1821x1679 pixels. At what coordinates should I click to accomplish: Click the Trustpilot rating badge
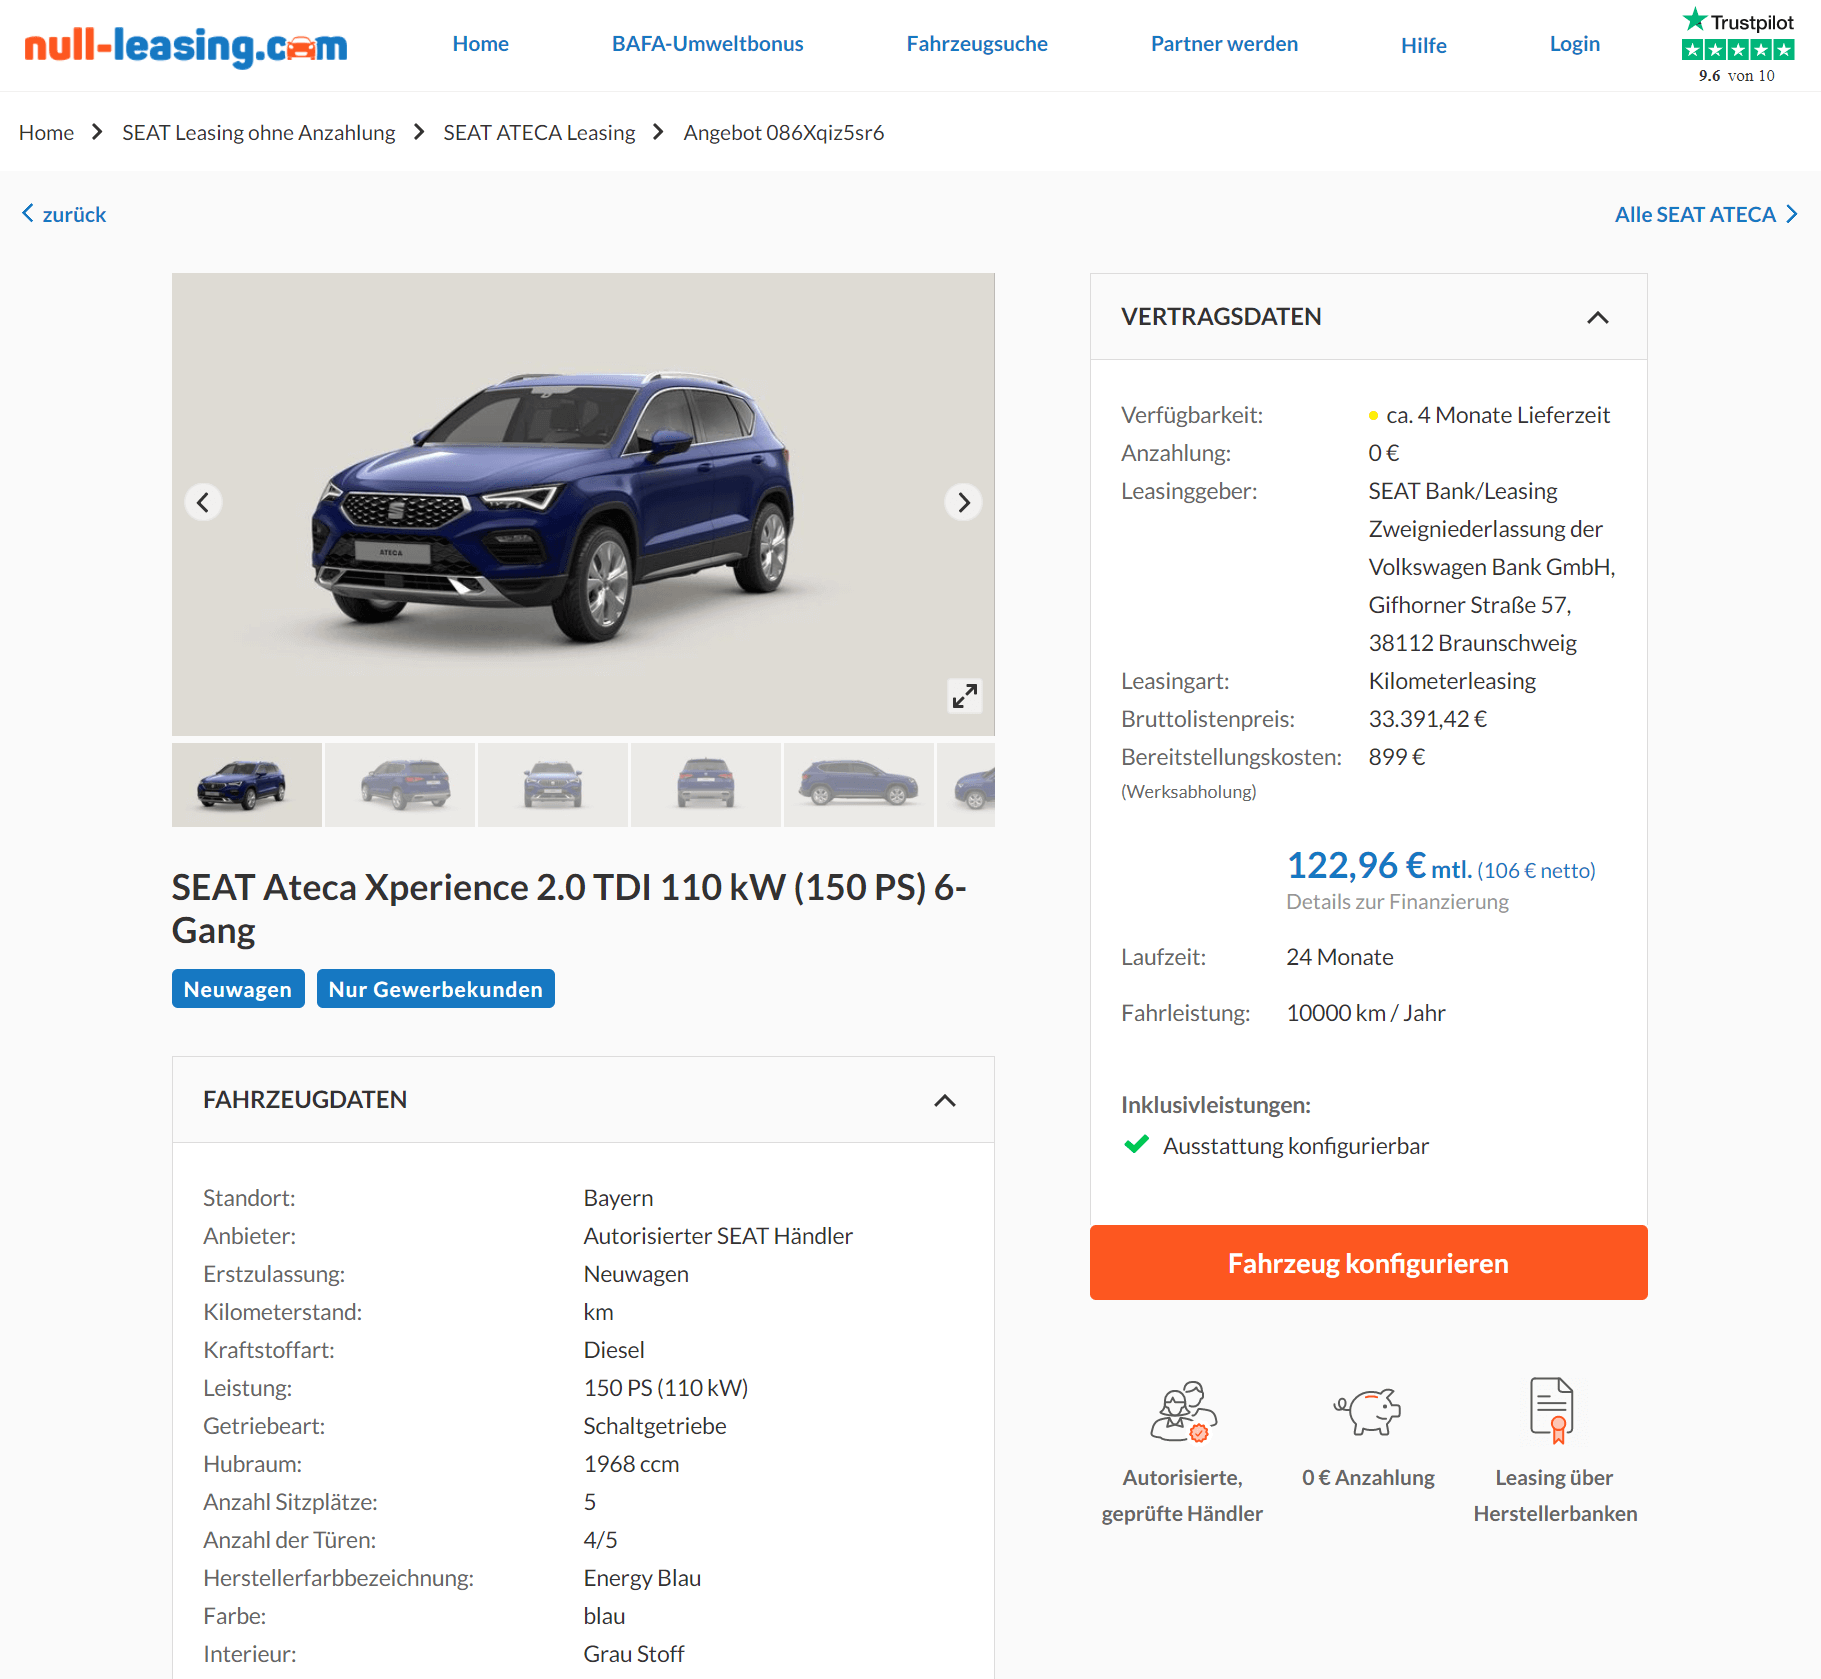[x=1738, y=46]
